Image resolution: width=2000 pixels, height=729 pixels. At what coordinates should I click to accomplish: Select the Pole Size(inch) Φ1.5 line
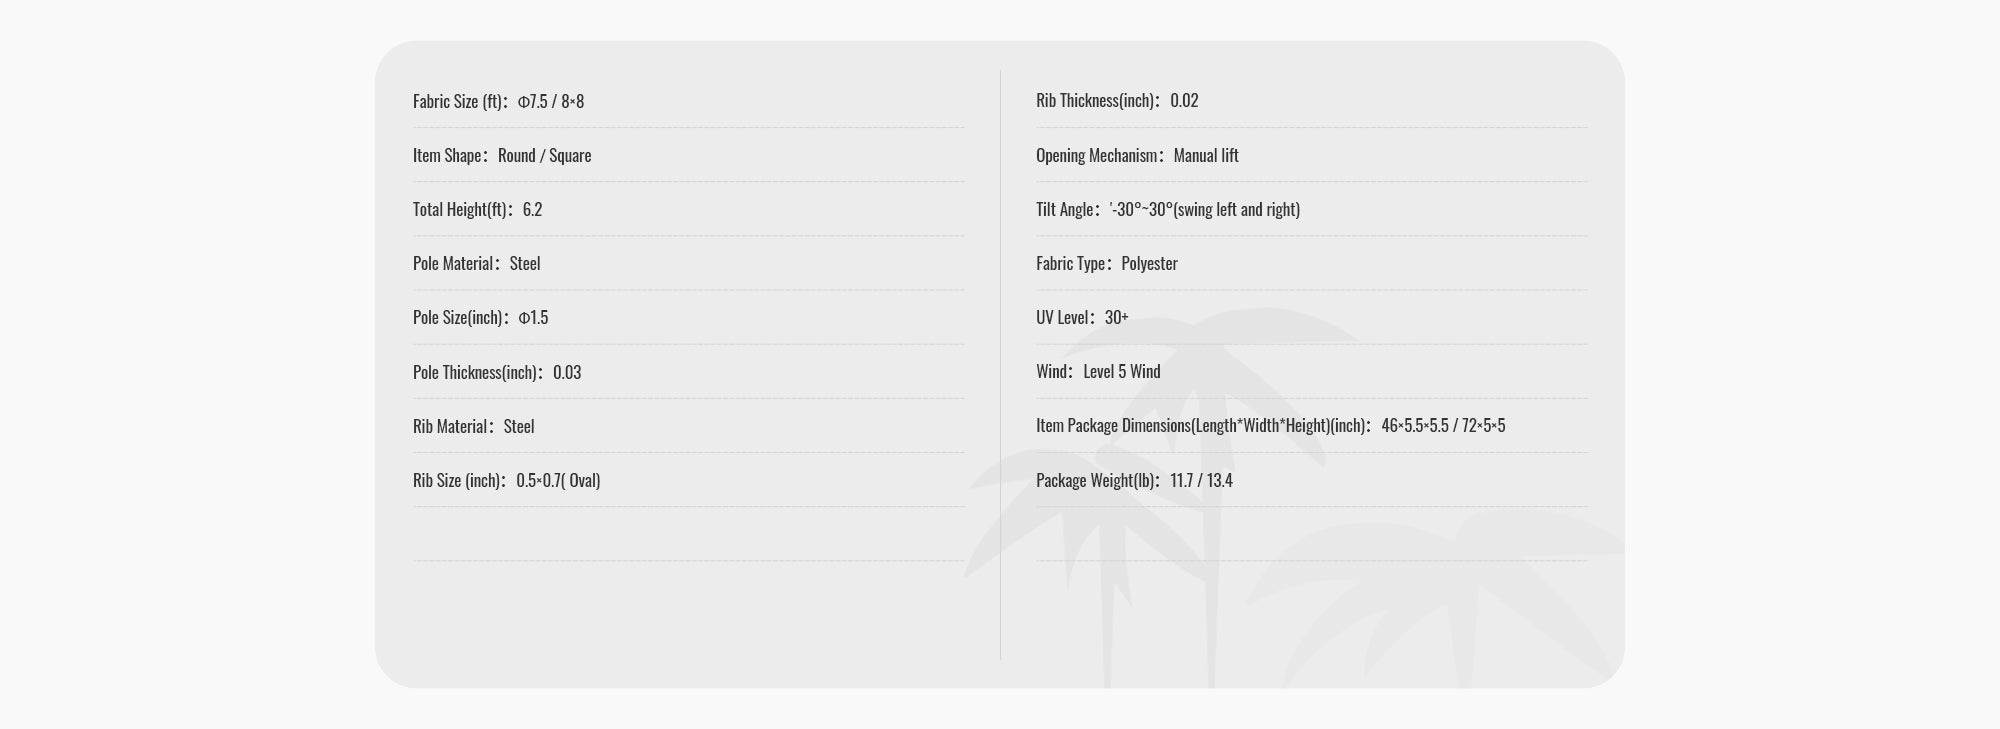480,317
